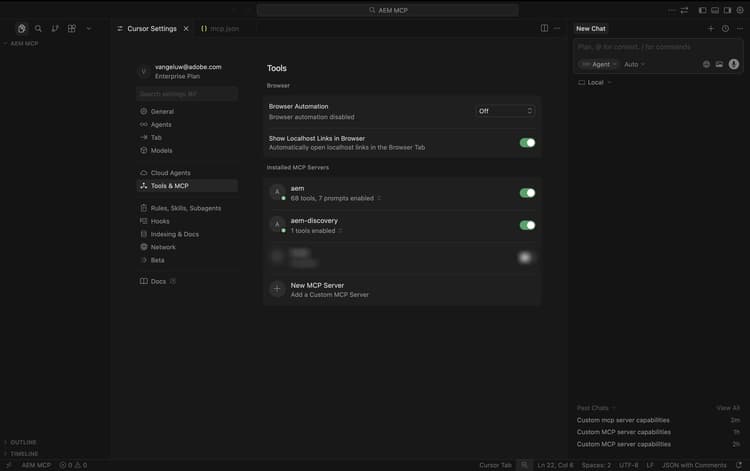Click the errors and warnings status indicator
Screen dimensions: 750x471
point(73,465)
